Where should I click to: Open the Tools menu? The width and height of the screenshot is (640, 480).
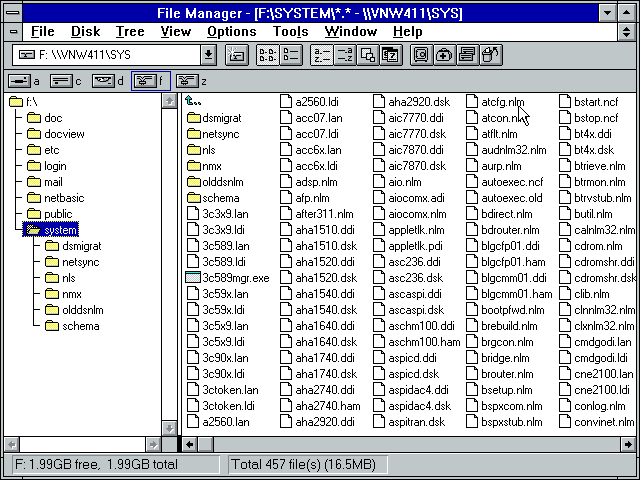[290, 32]
